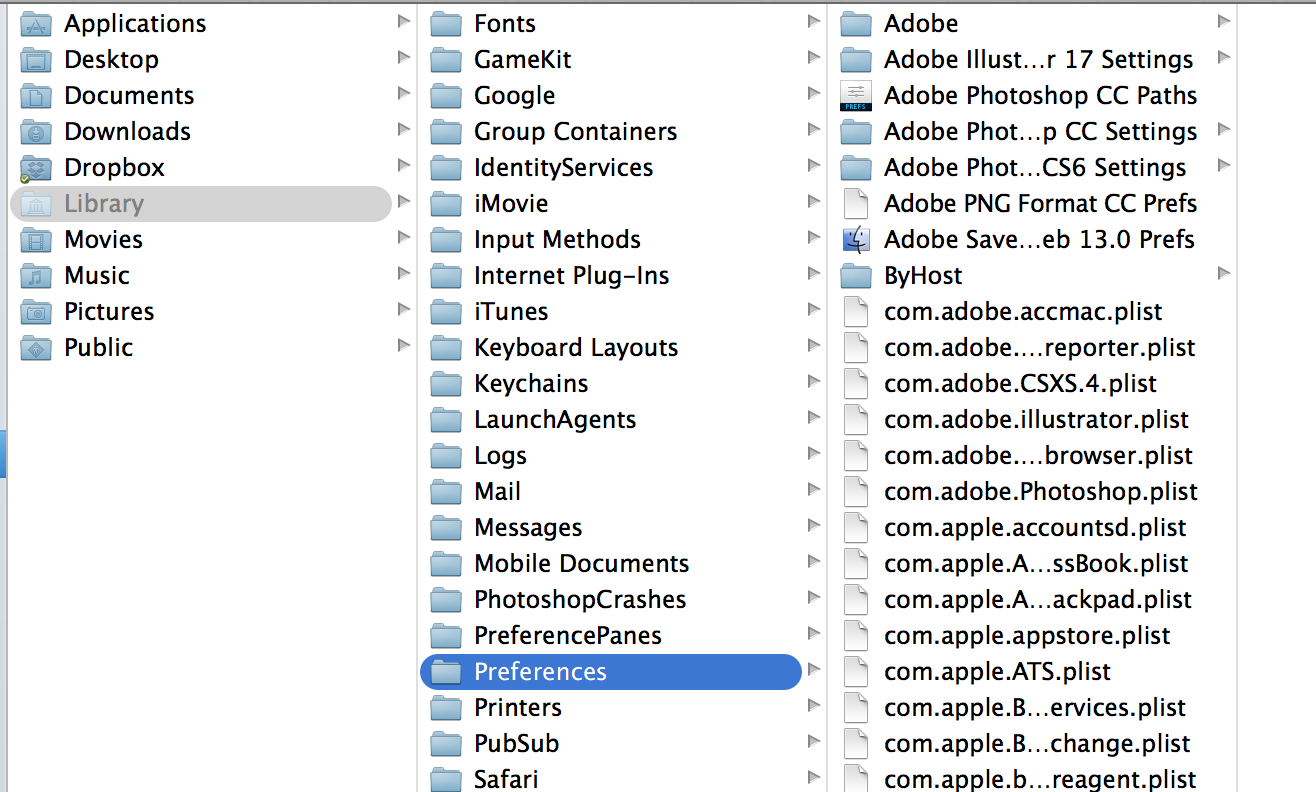
Task: Click the LaunchAgents disclosure arrow
Action: 814,418
